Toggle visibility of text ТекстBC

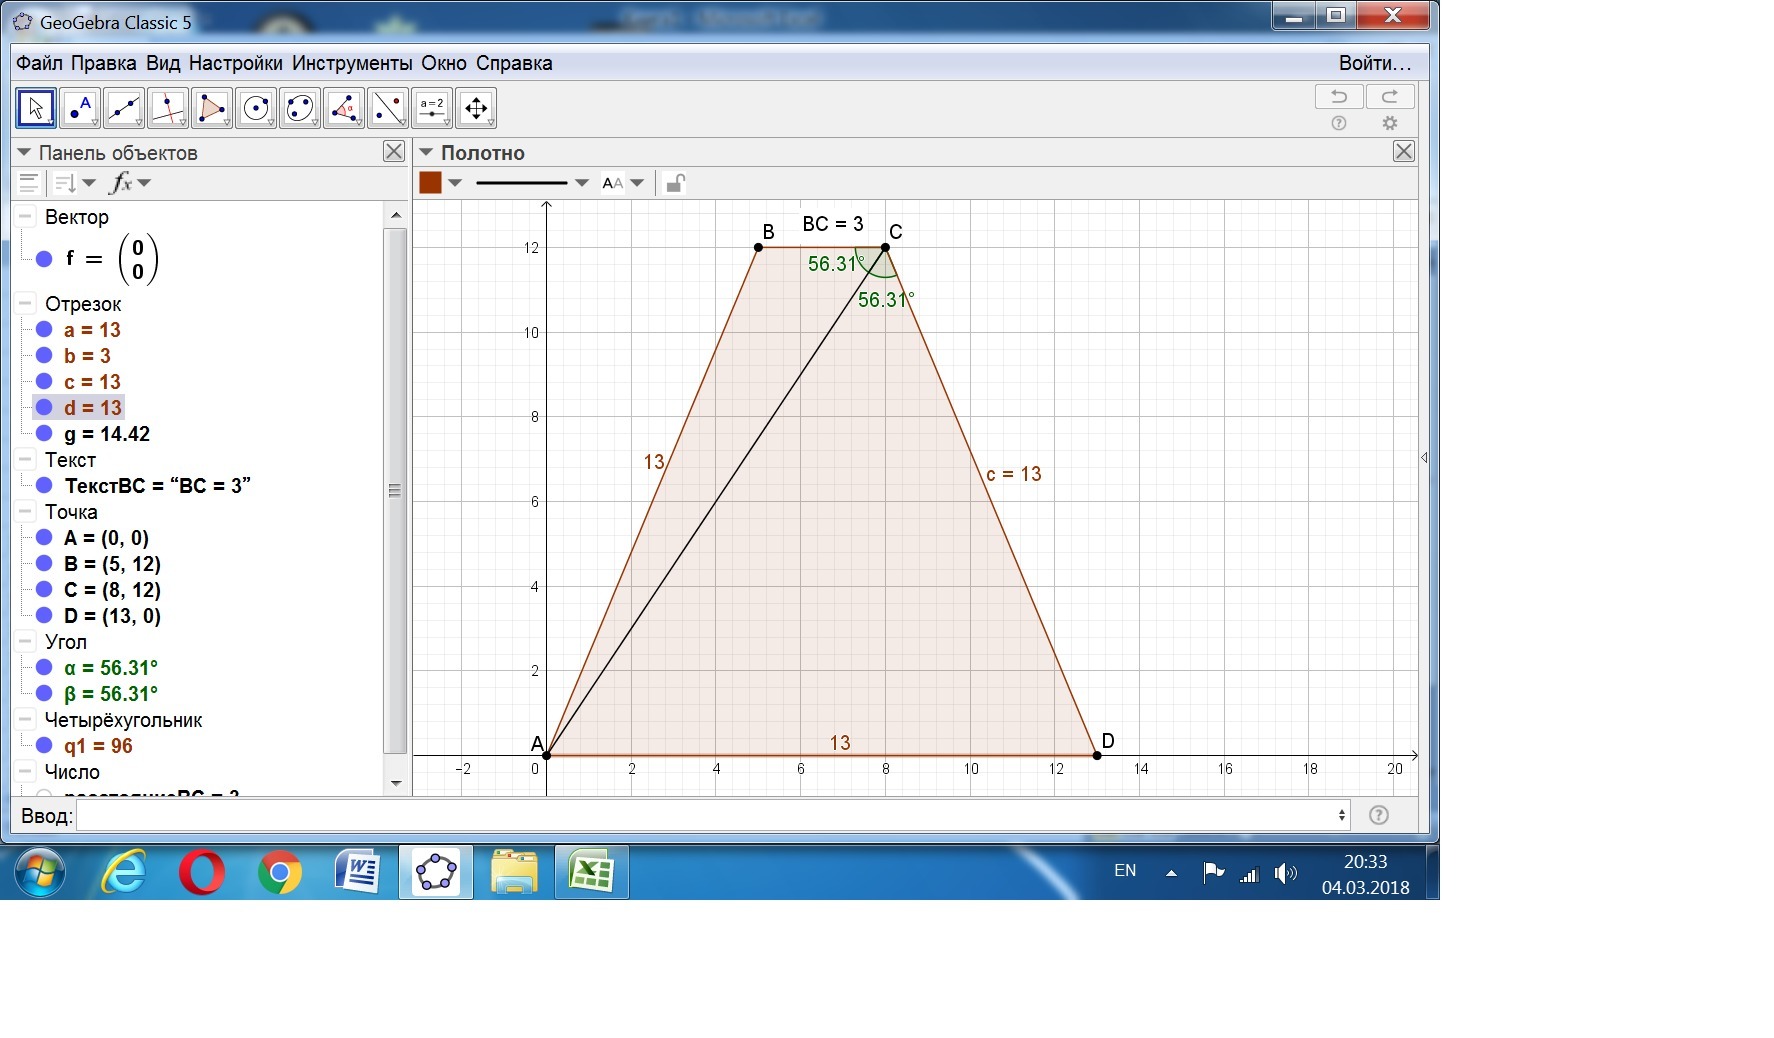tap(44, 486)
